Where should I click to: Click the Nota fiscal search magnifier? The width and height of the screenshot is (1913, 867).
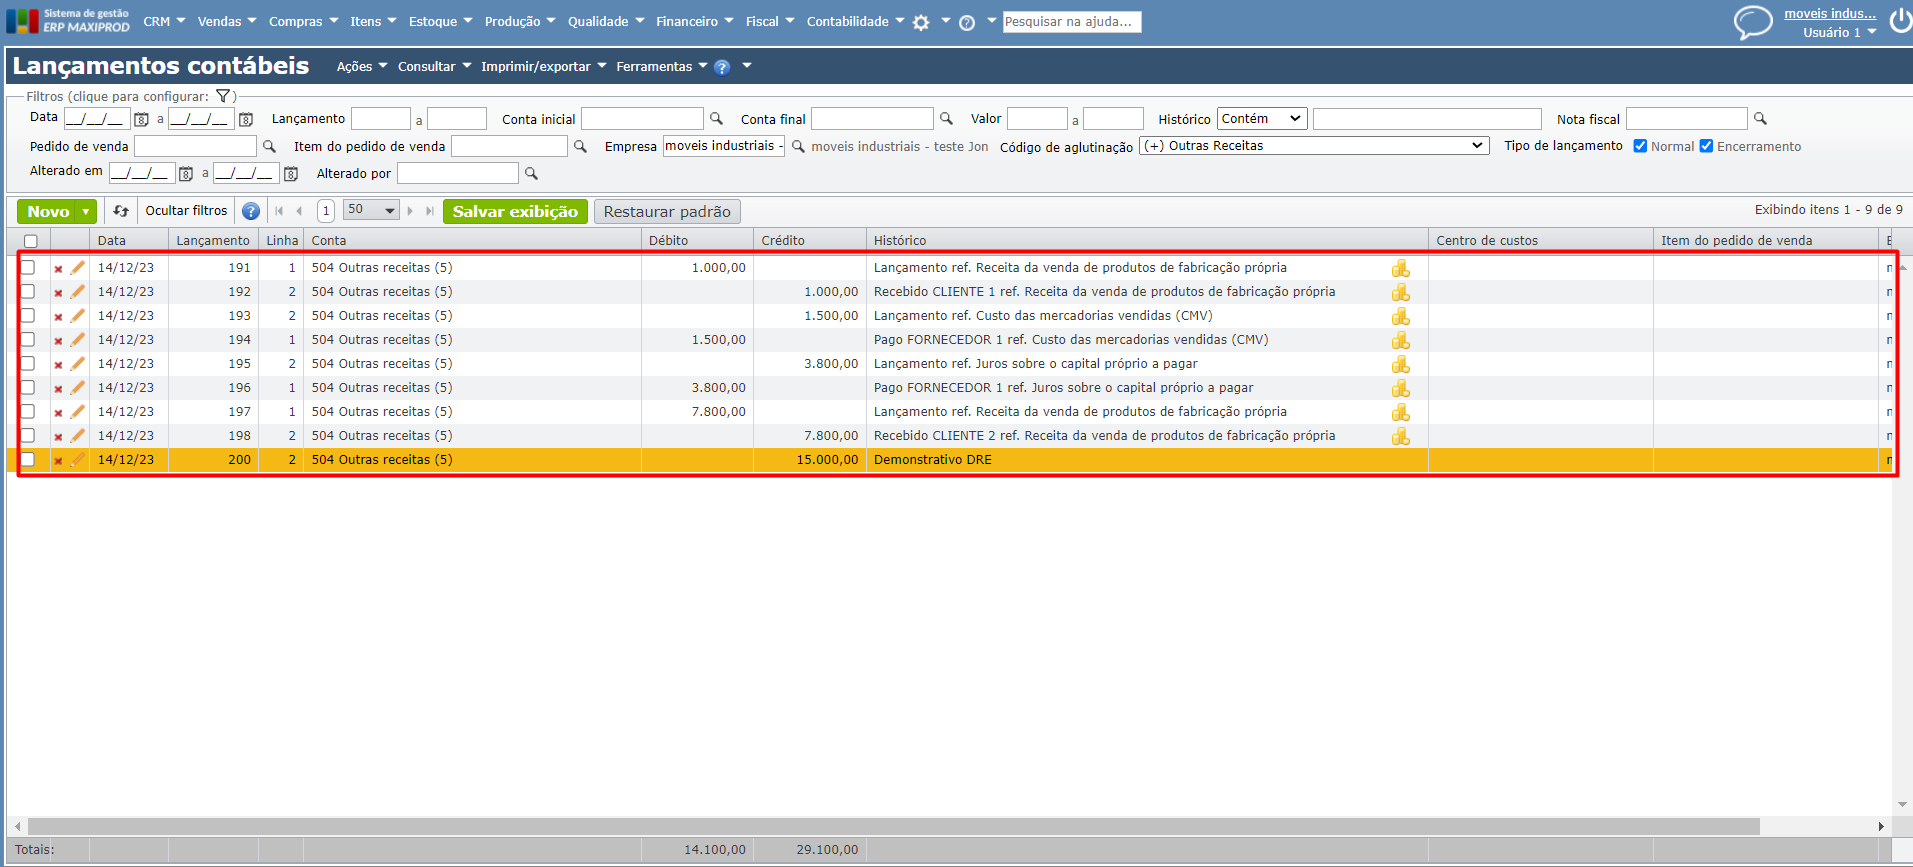[1760, 118]
